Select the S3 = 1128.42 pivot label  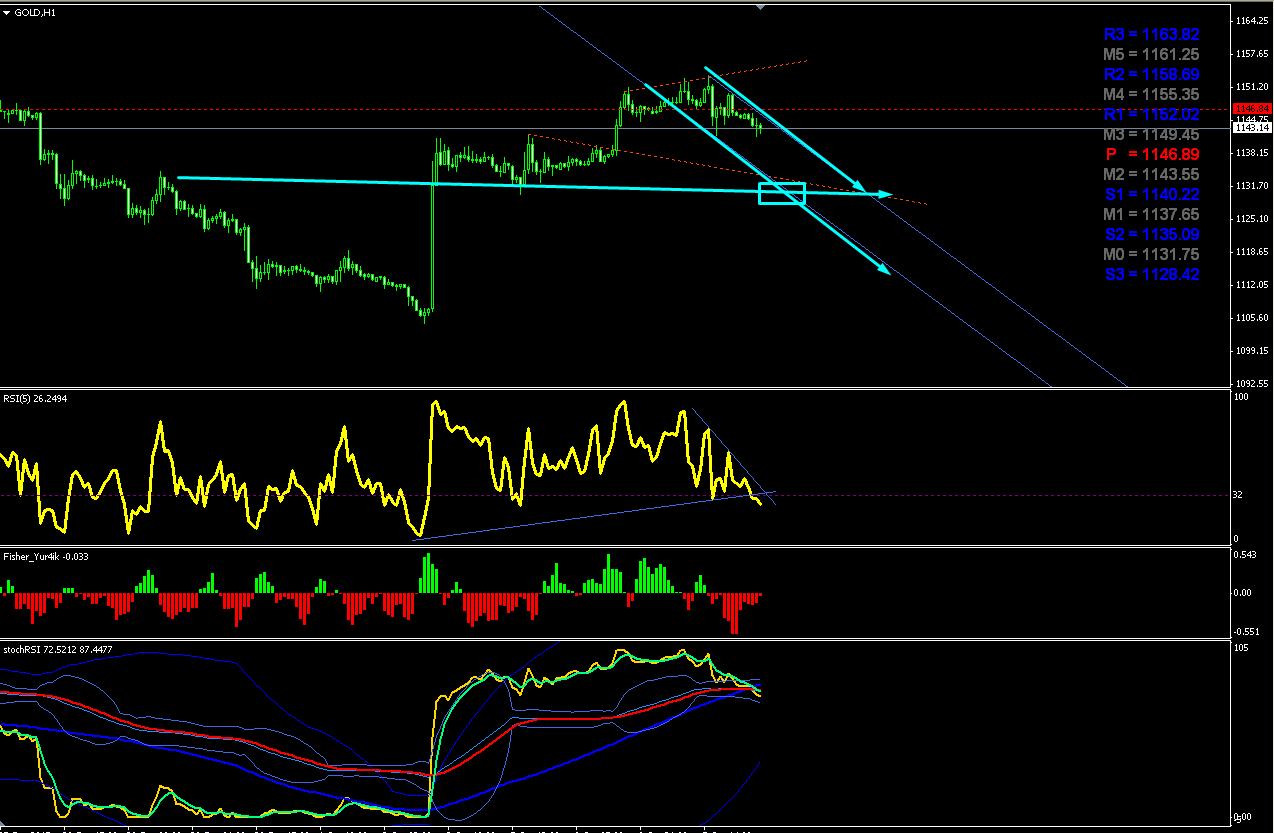click(1152, 274)
